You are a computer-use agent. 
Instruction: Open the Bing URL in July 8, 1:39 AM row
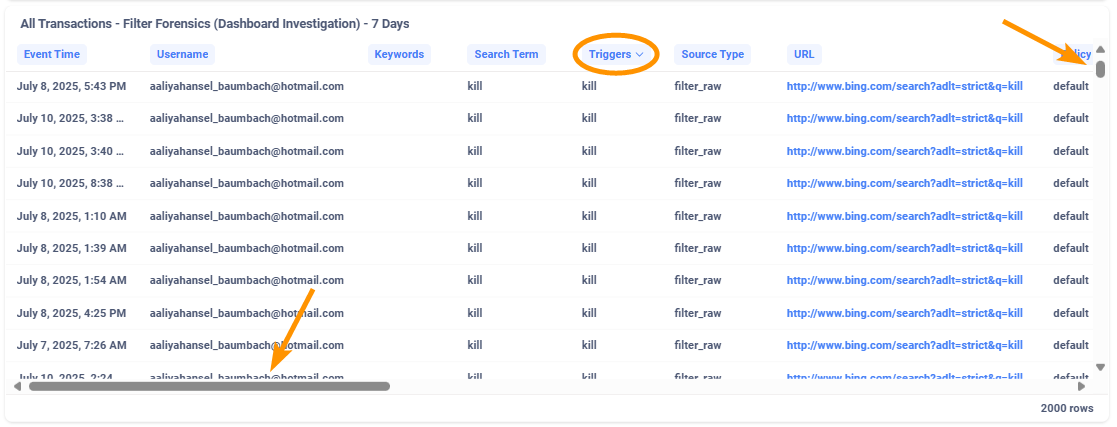[905, 248]
